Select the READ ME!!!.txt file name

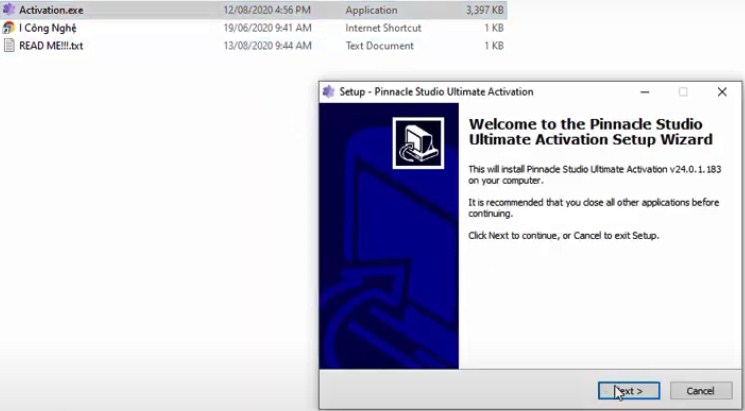click(x=51, y=46)
